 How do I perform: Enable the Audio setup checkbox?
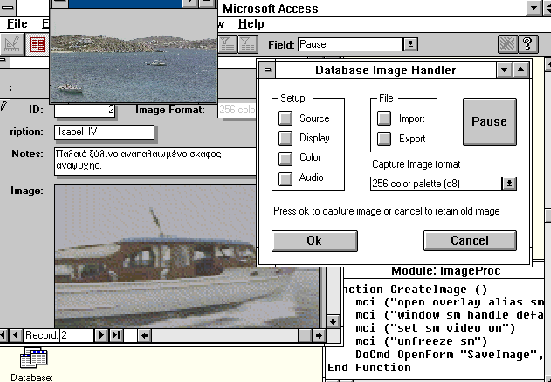(285, 179)
